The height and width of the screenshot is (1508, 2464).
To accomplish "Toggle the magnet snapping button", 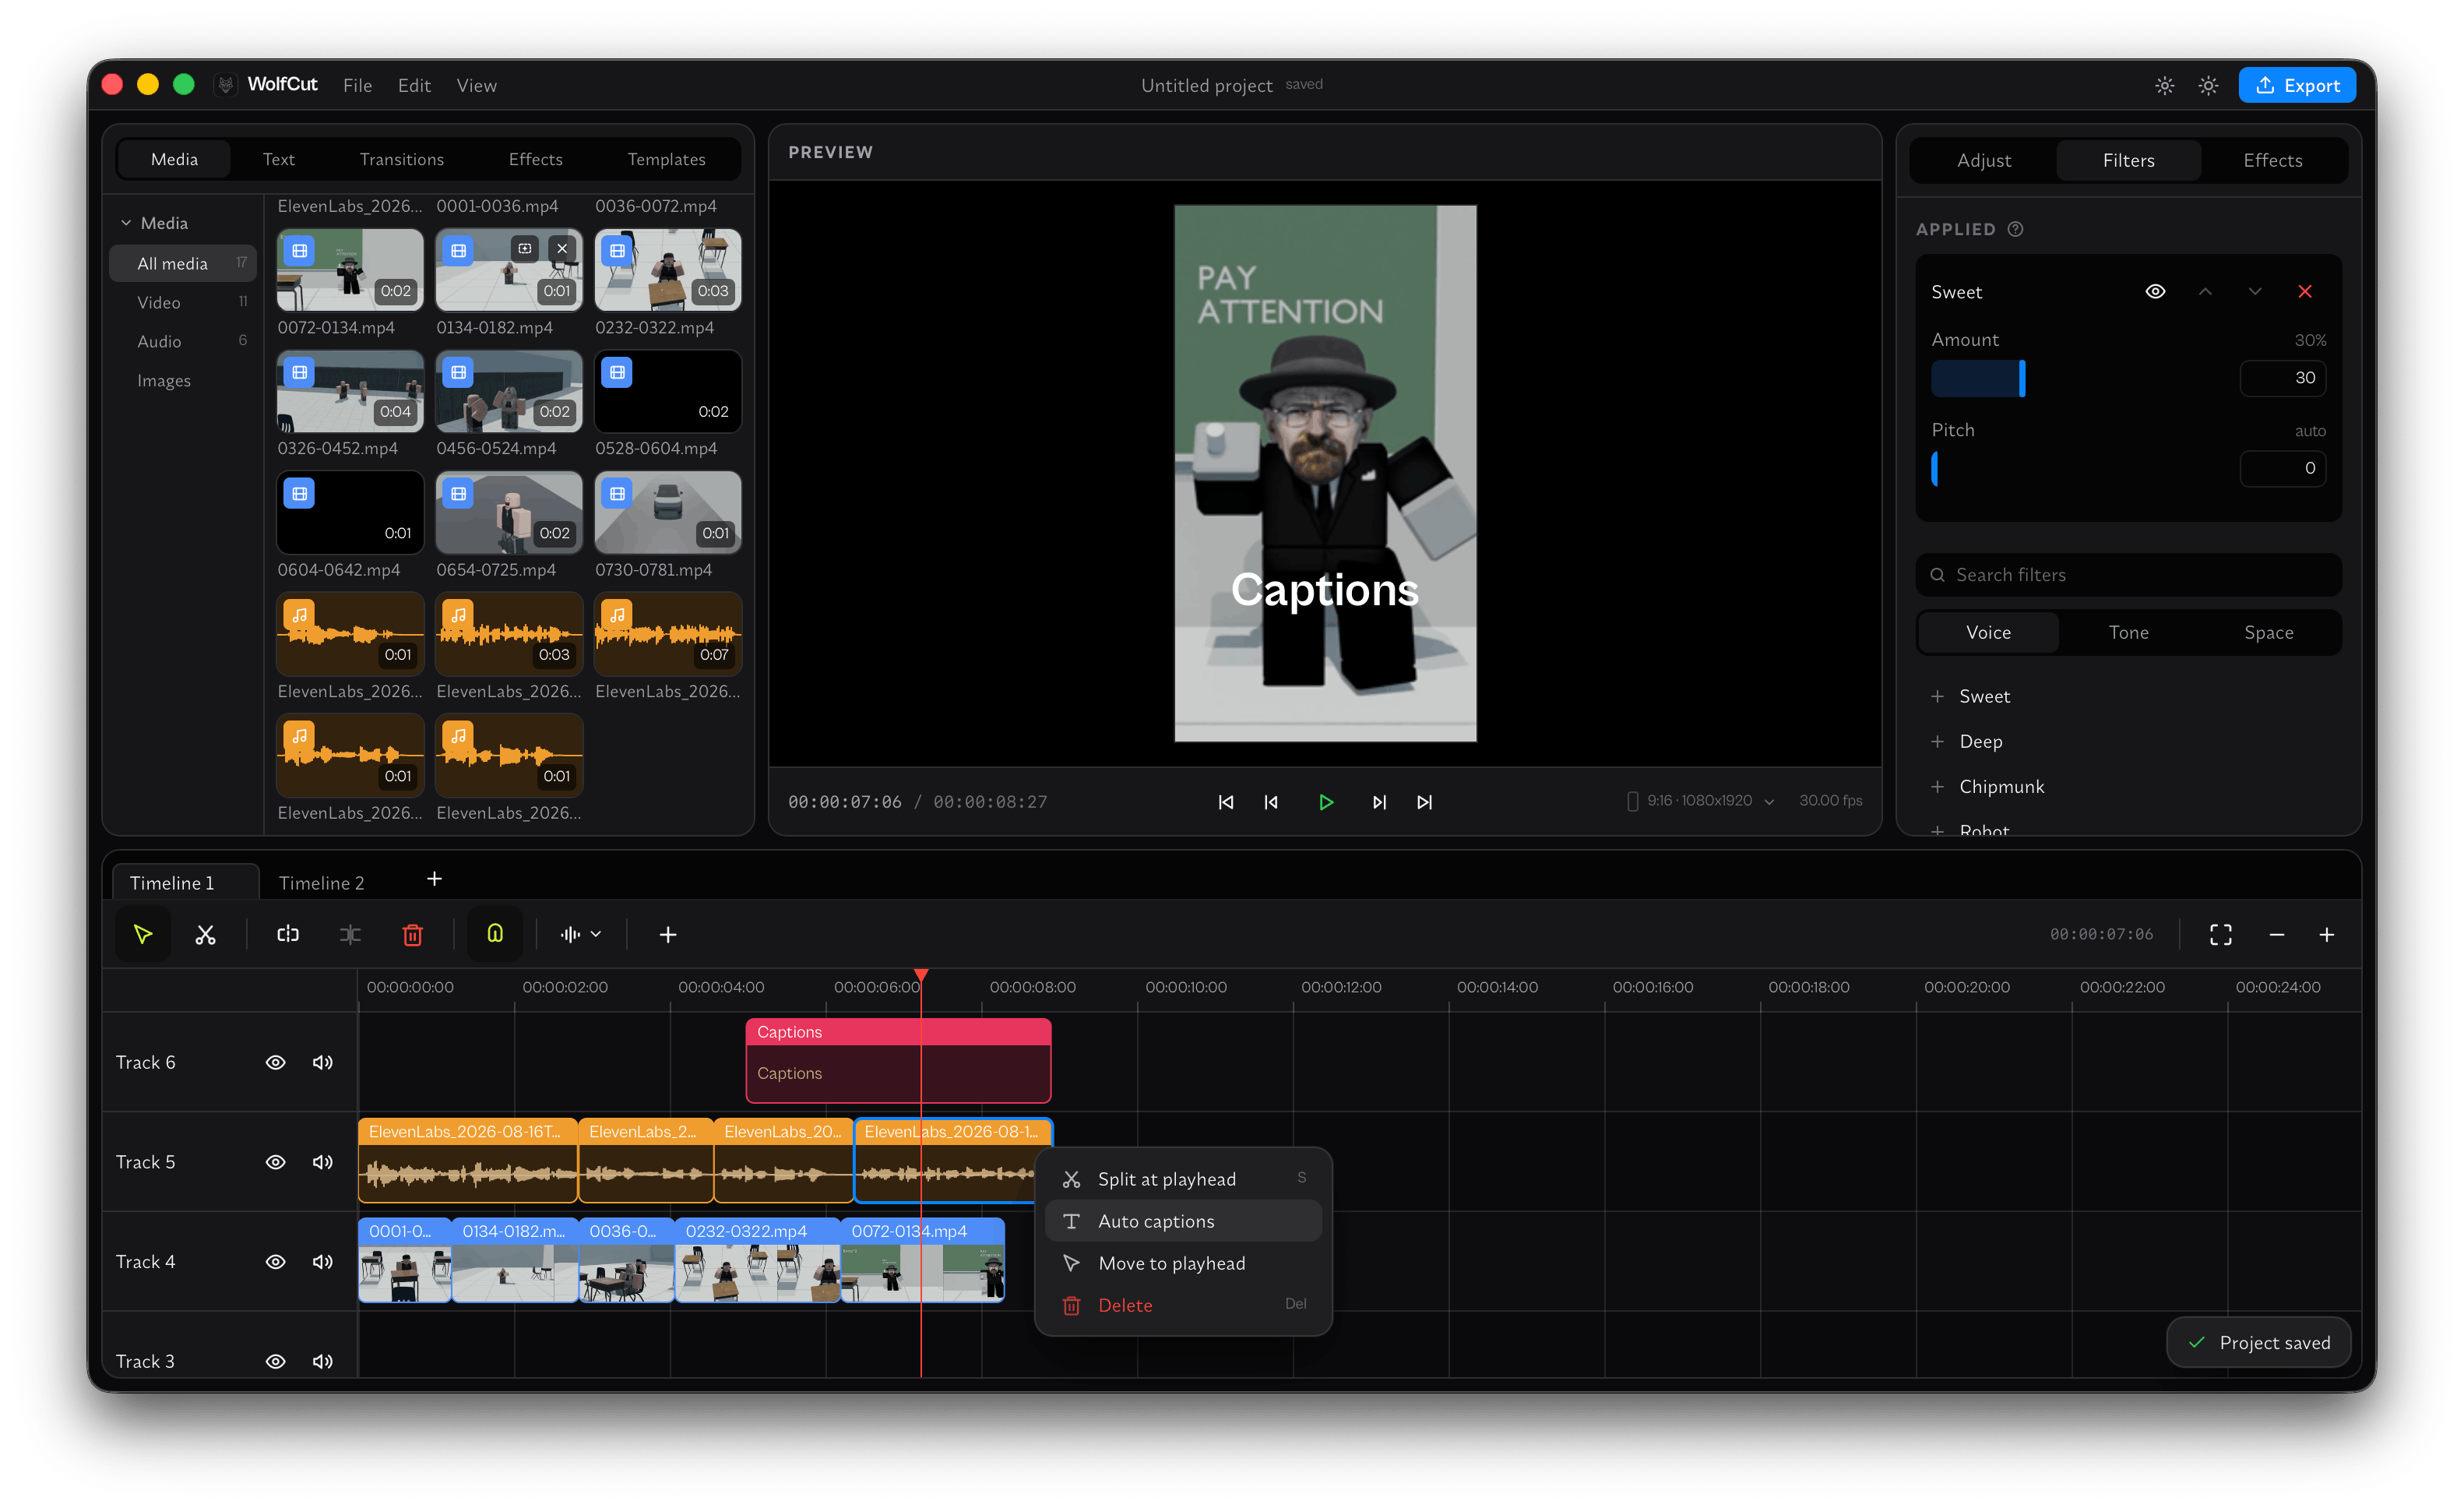I will tap(495, 934).
